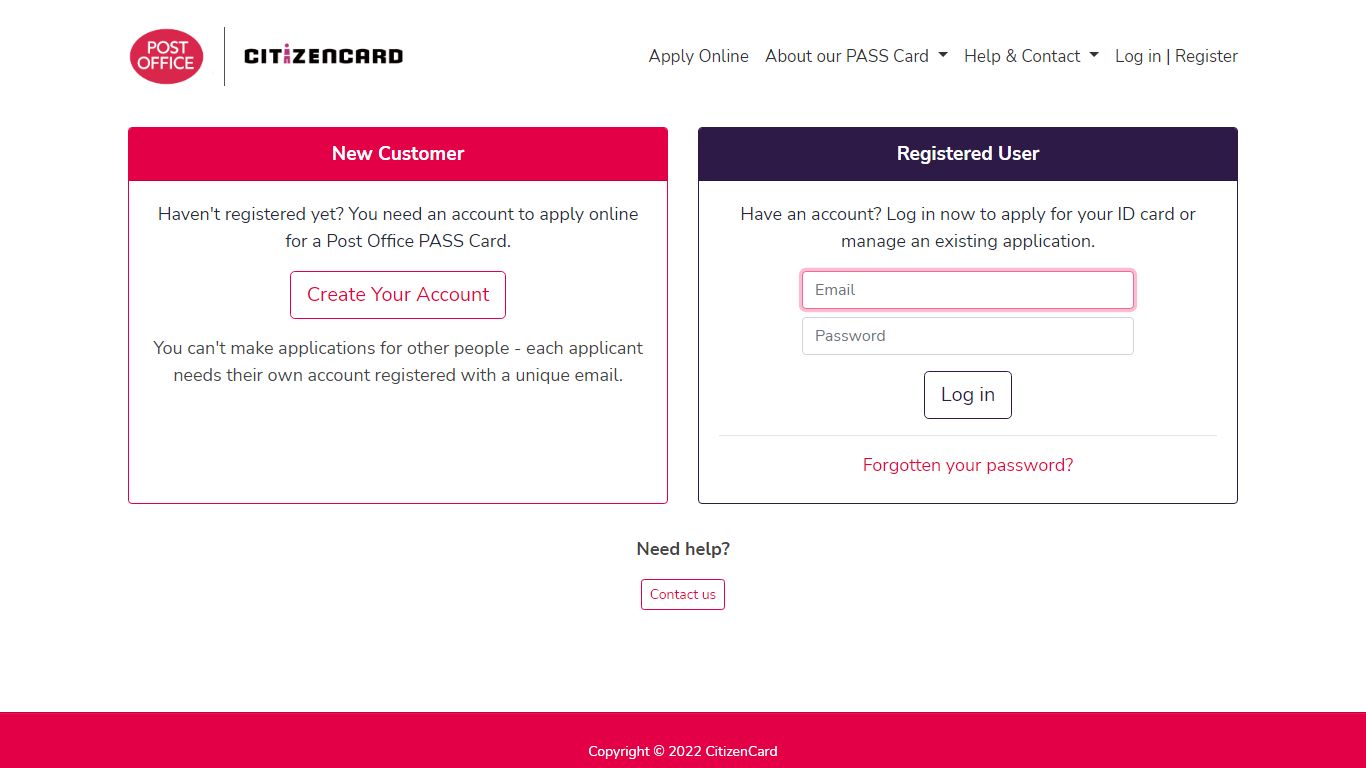Click the CitizenCard logo
The height and width of the screenshot is (768, 1366).
(x=323, y=56)
